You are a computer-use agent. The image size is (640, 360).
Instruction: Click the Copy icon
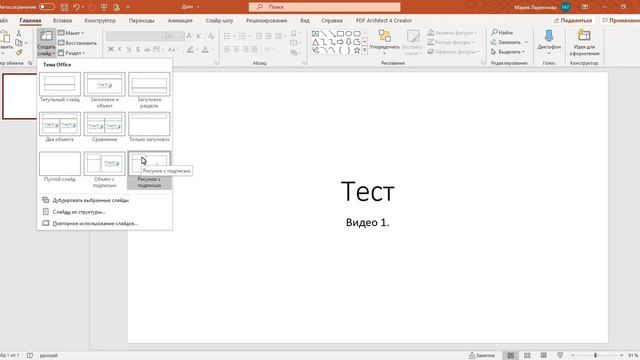coord(19,42)
